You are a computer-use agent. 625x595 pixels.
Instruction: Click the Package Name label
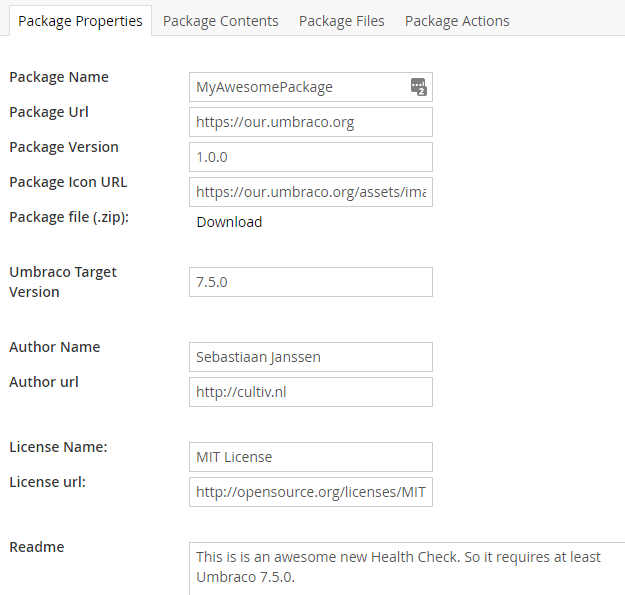pos(59,77)
